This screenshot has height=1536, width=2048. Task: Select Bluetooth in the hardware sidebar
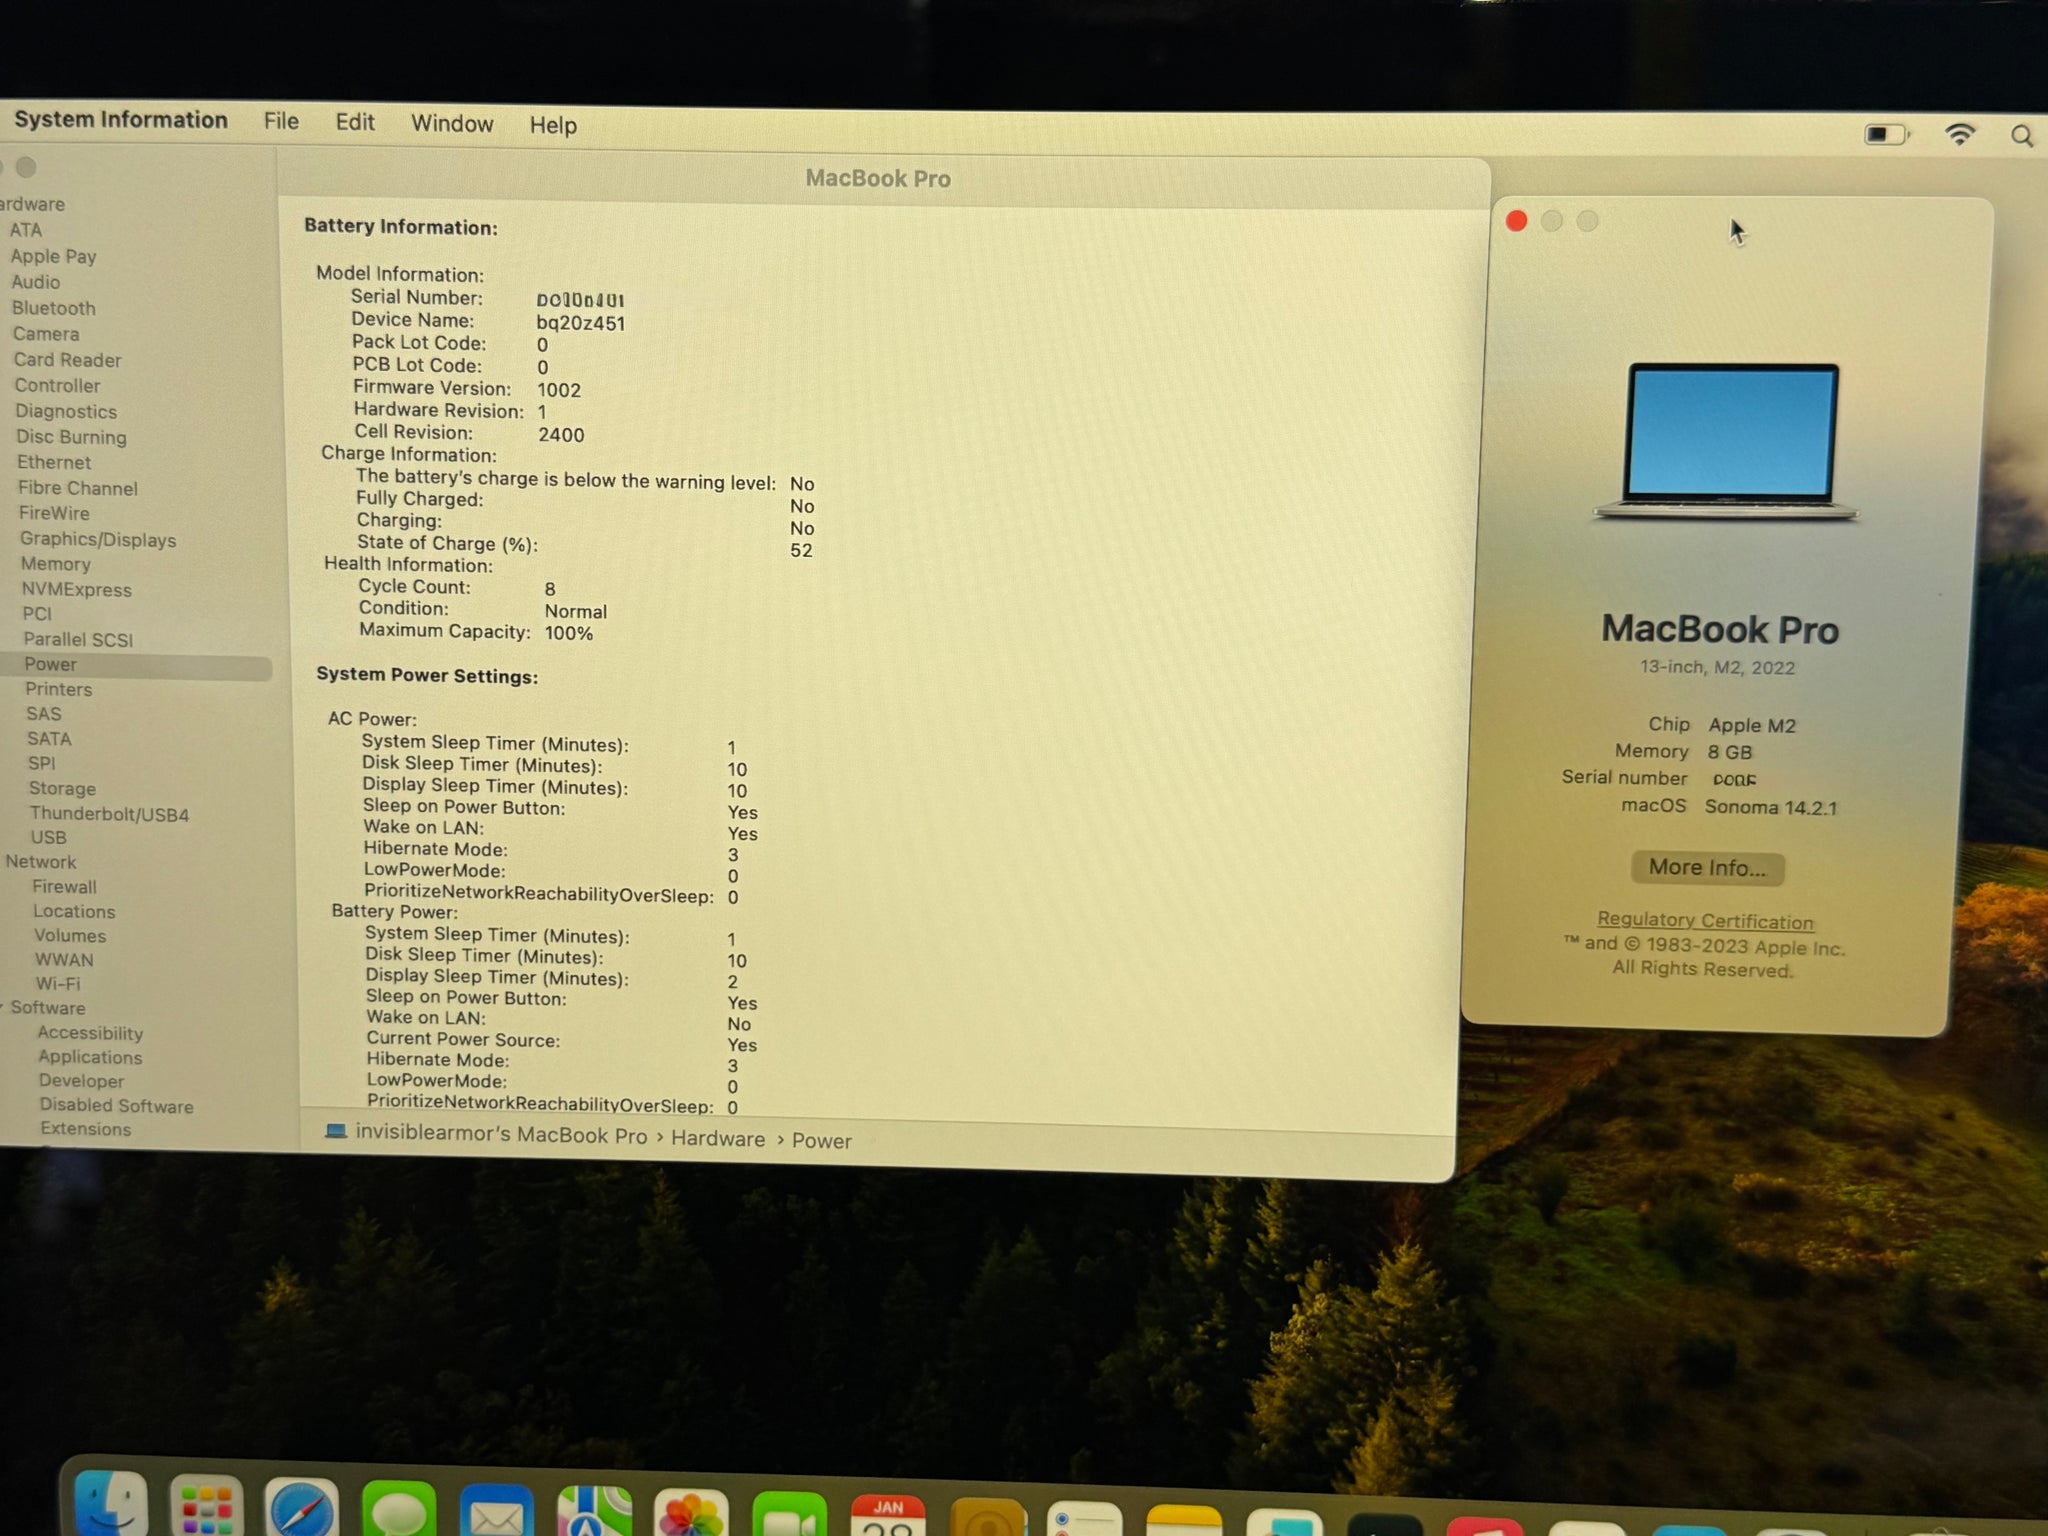pos(54,308)
